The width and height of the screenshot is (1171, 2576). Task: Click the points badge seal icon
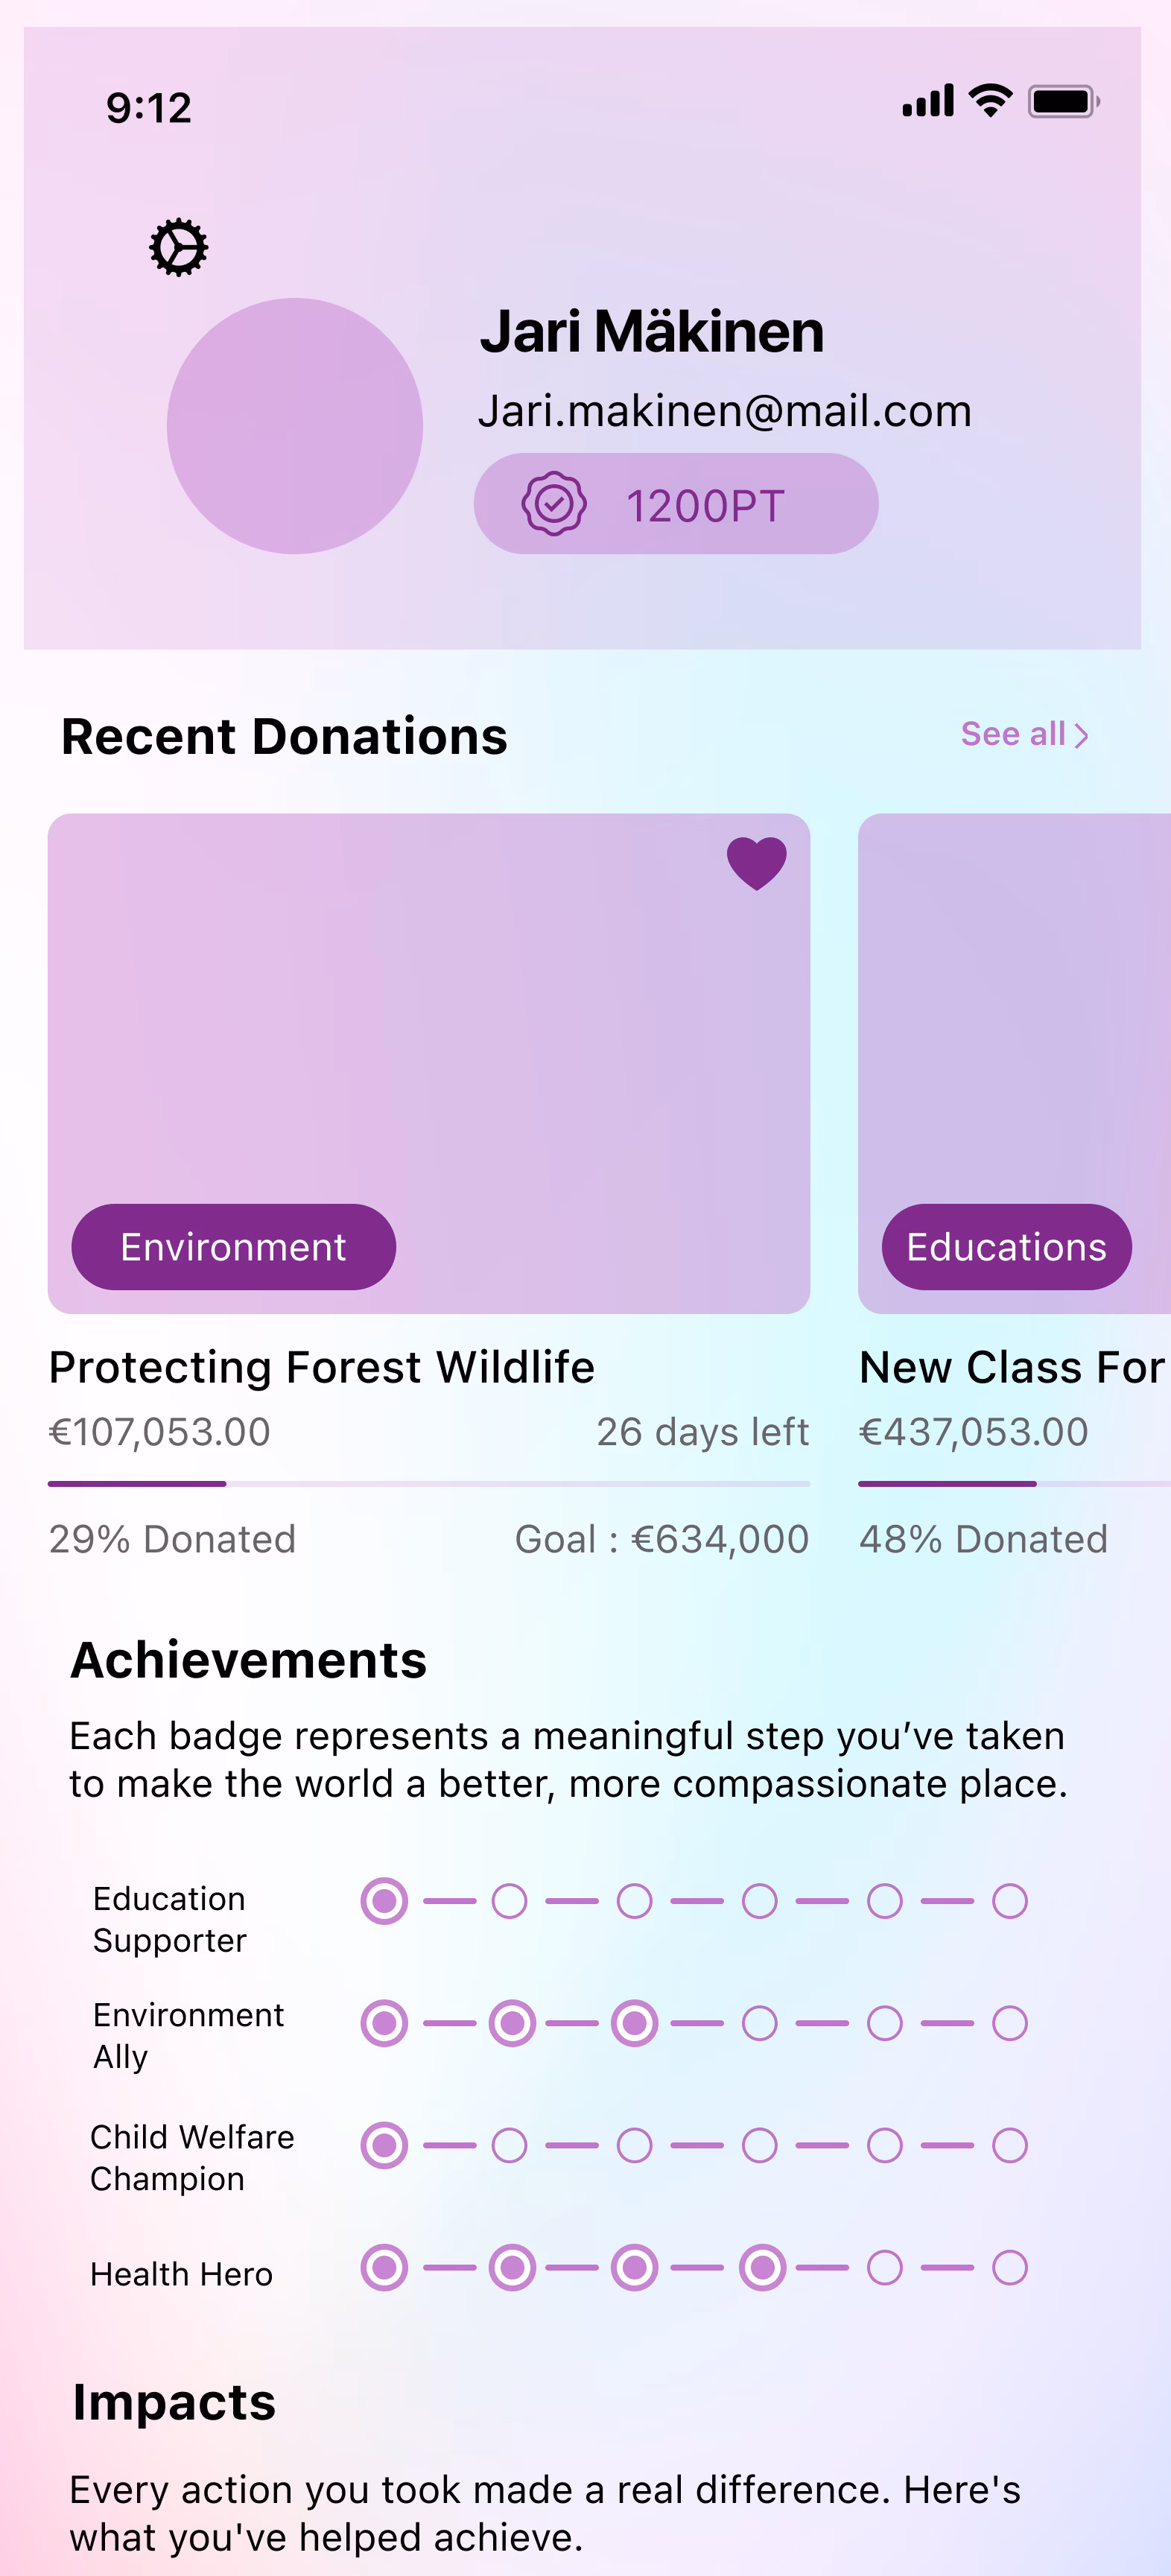tap(554, 504)
